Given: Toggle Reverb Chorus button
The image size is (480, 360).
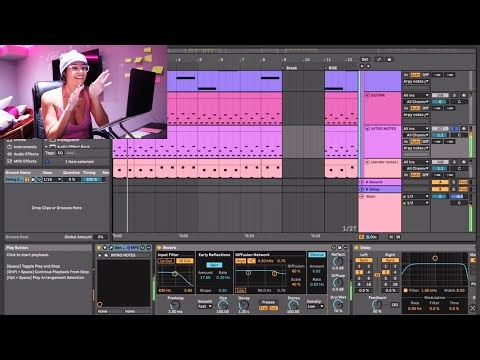Looking at the screenshot, I should tap(317, 255).
